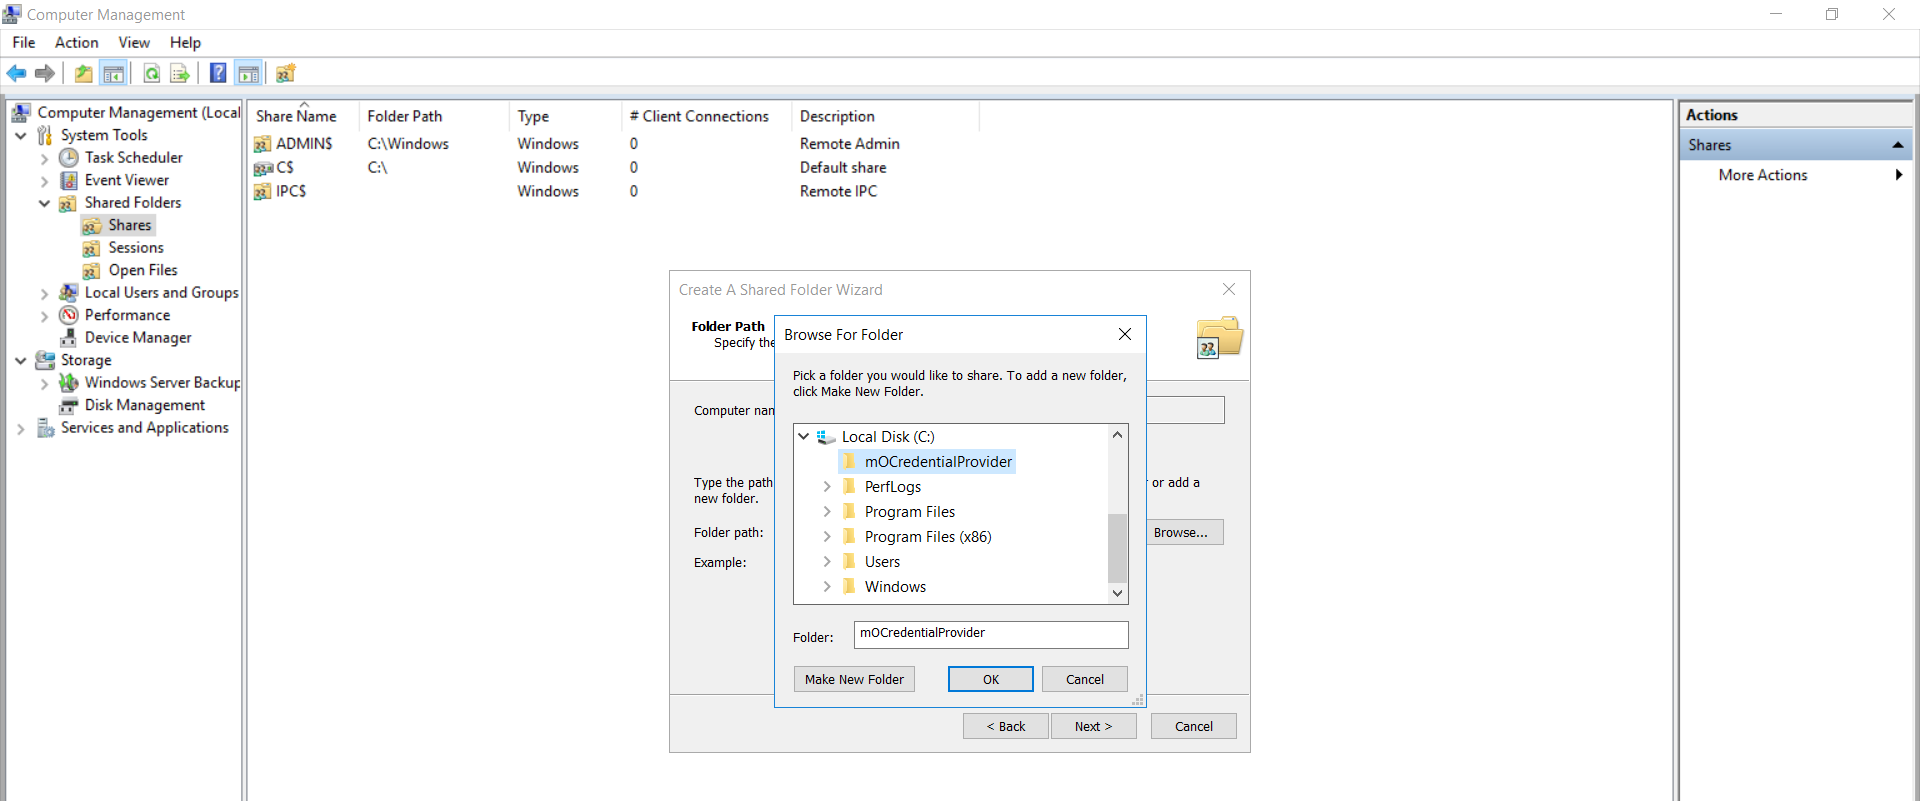Viewport: 1920px width, 801px height.
Task: Click the folder tree scrollbar thumb
Action: pos(1118,548)
